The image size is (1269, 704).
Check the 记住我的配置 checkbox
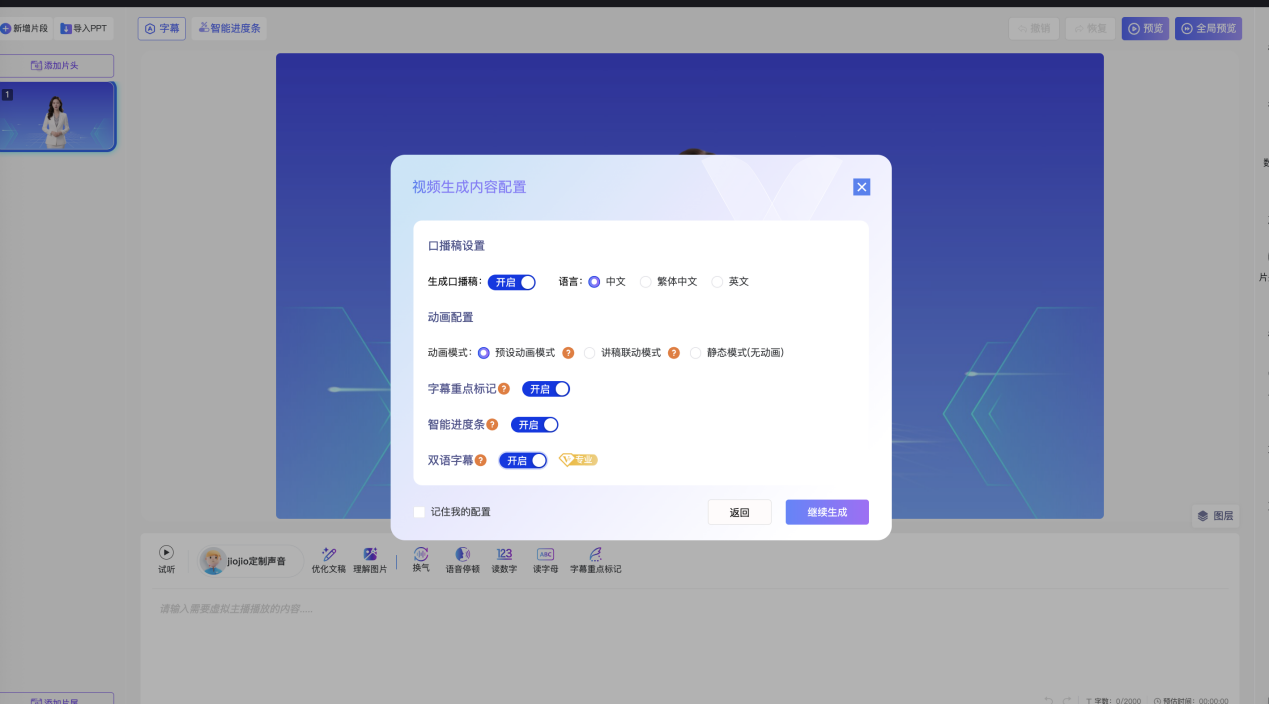coord(420,512)
